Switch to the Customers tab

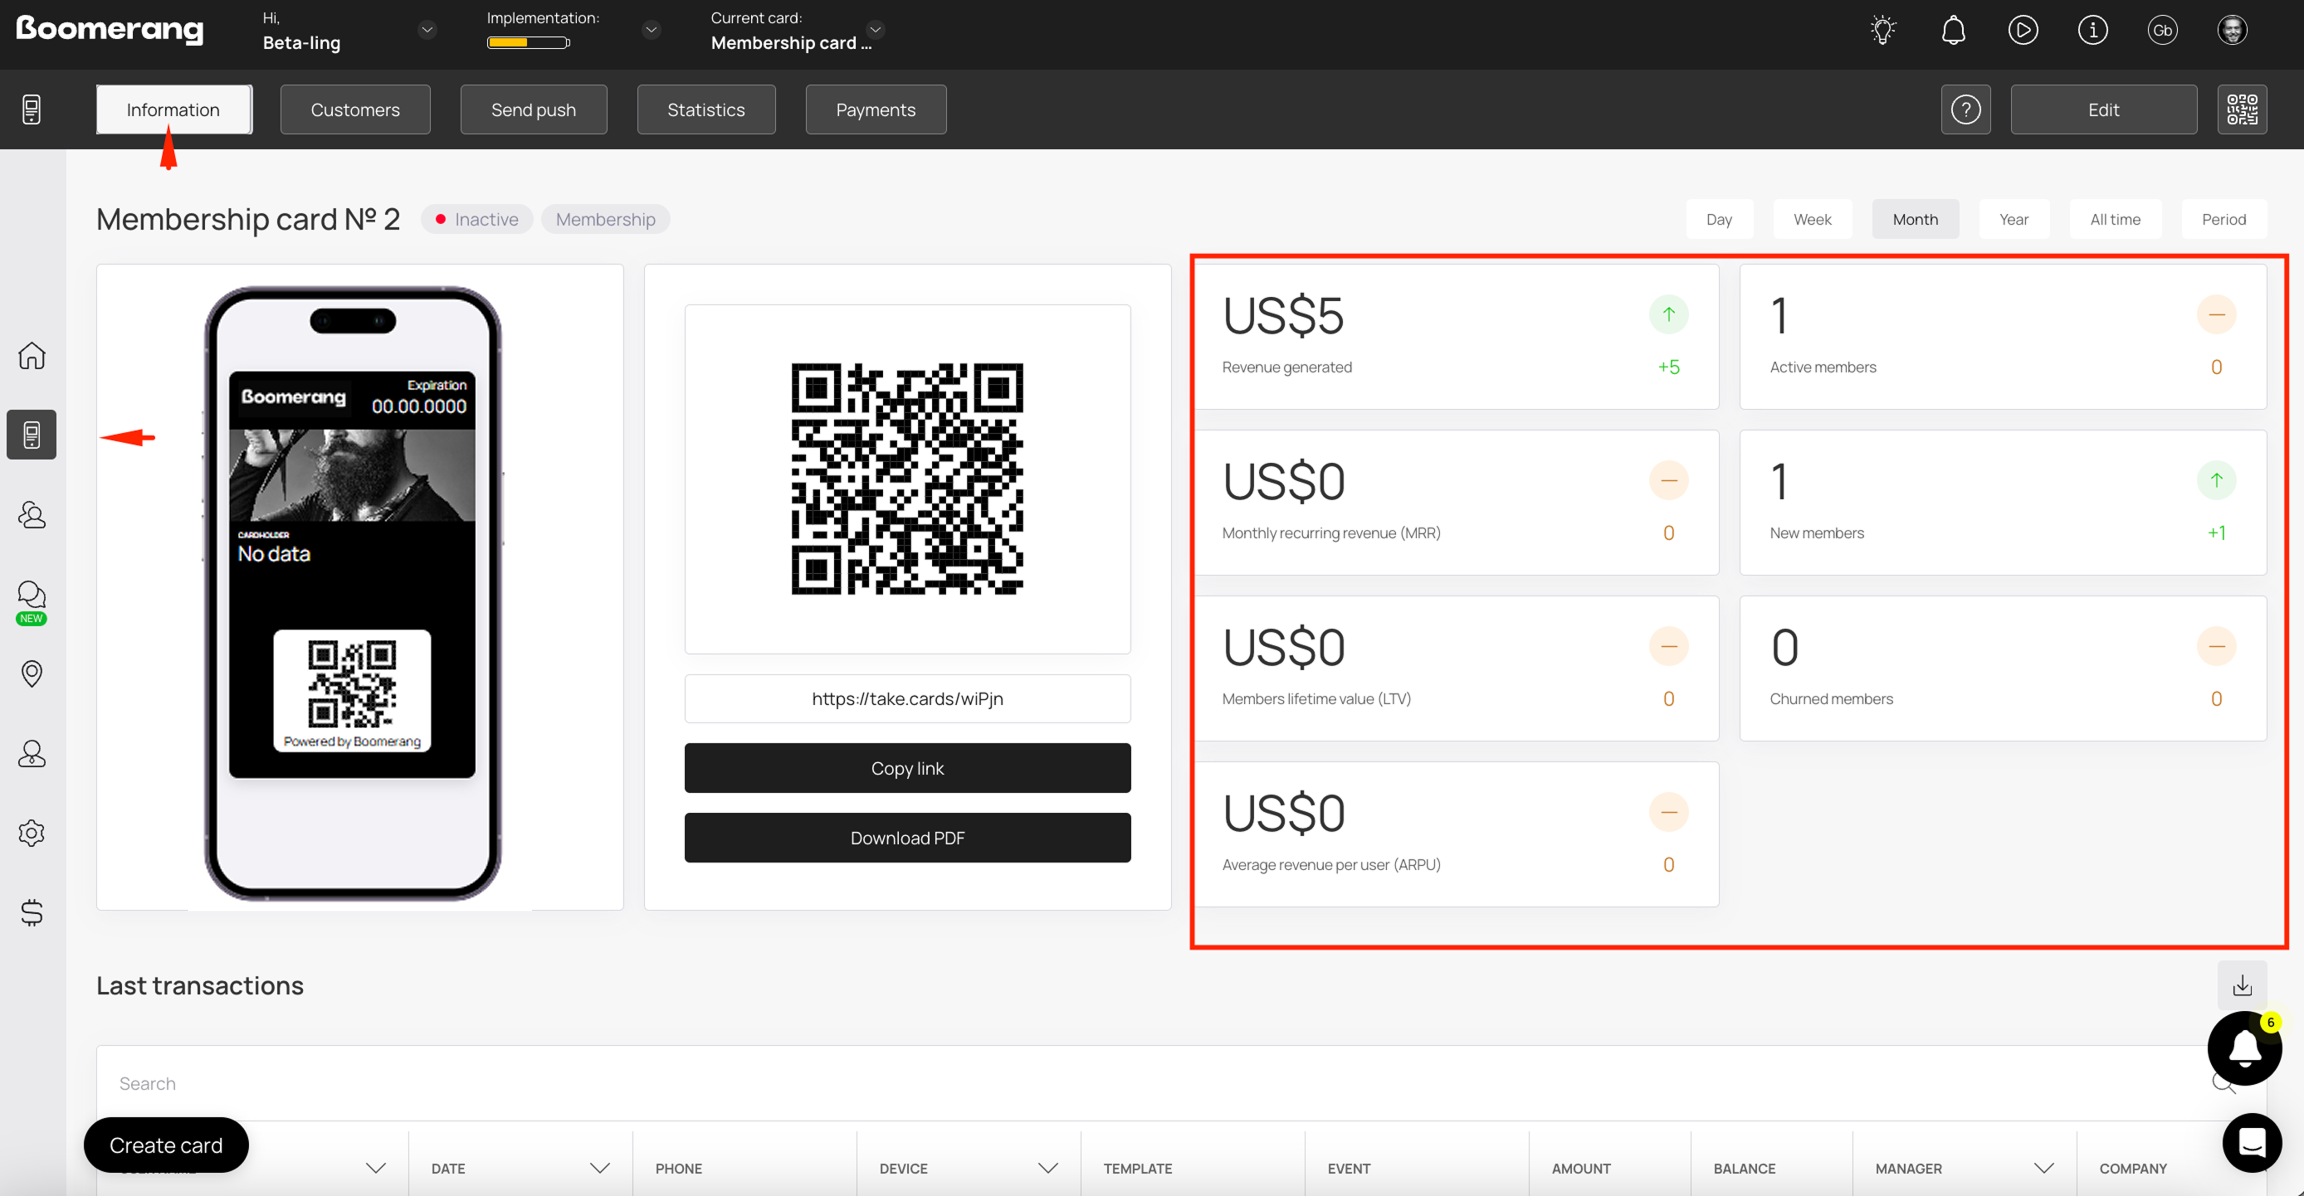(355, 109)
